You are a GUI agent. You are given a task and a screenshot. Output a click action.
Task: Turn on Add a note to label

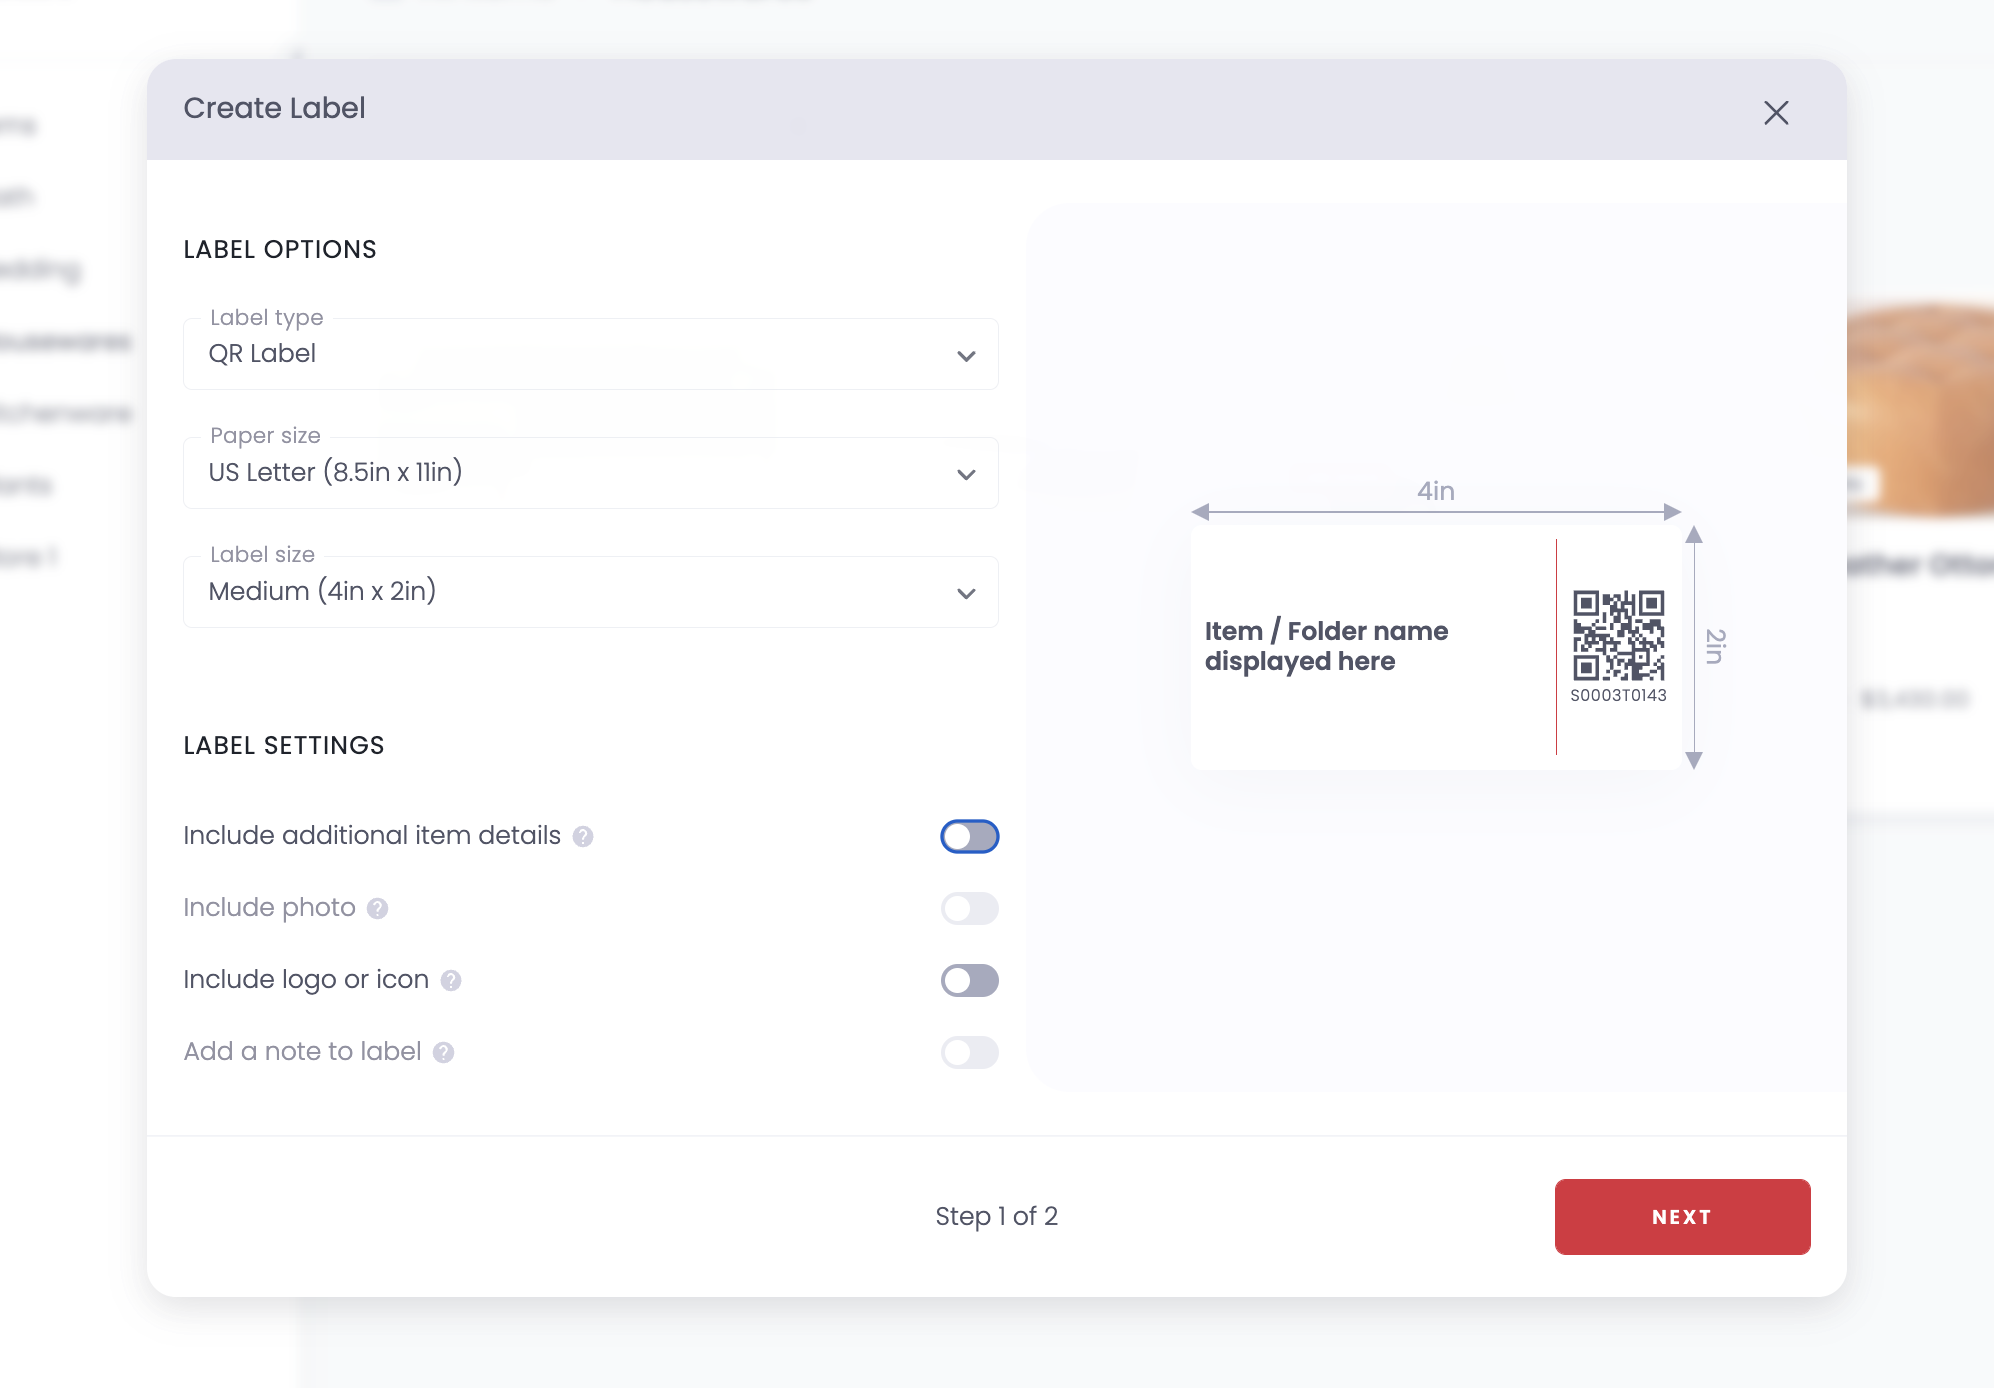pyautogui.click(x=968, y=1052)
